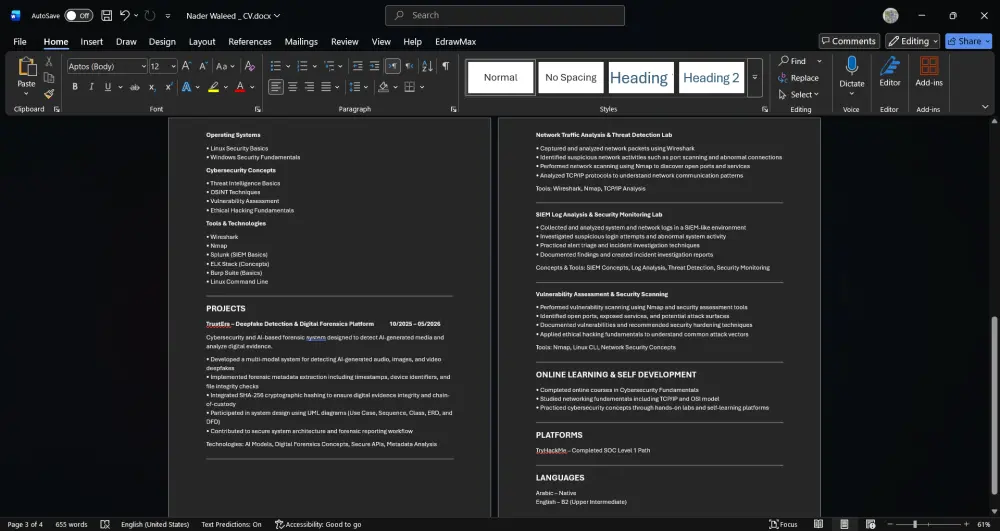Click zoom in plus button
This screenshot has width=1000, height=531.
(966, 524)
